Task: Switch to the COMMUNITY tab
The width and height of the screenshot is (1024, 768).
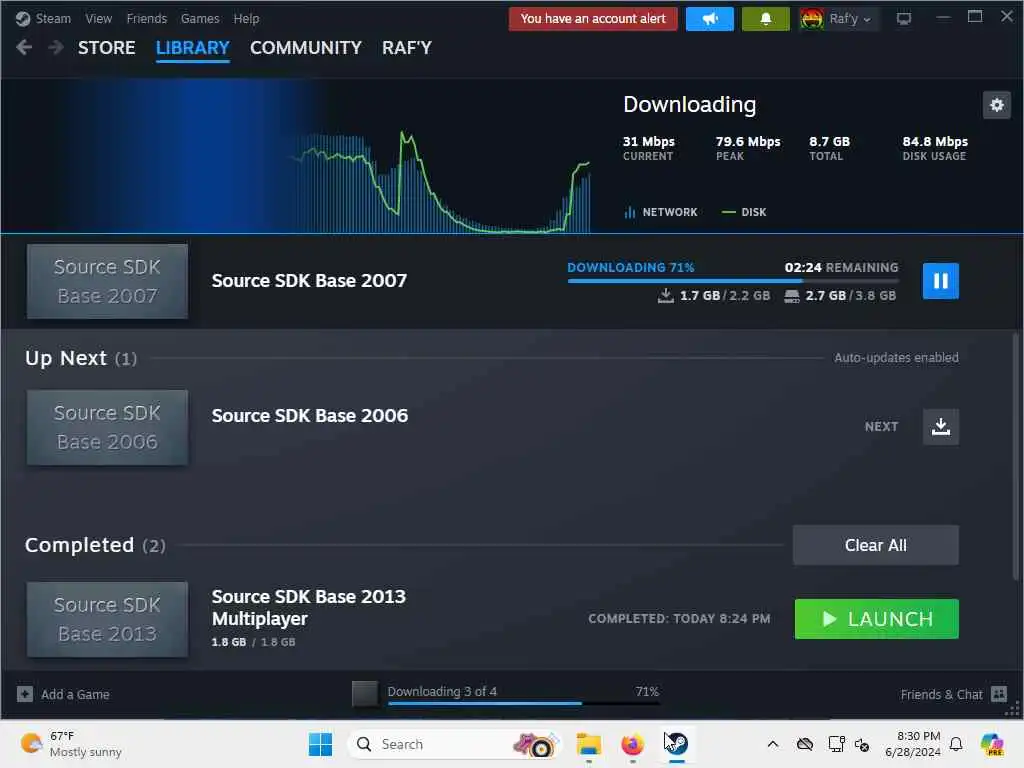Action: pos(306,48)
